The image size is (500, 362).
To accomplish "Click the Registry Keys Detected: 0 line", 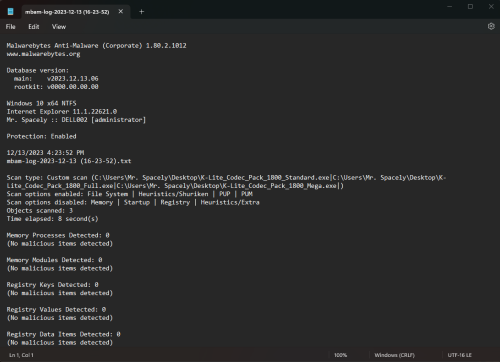I will pyautogui.click(x=52, y=285).
